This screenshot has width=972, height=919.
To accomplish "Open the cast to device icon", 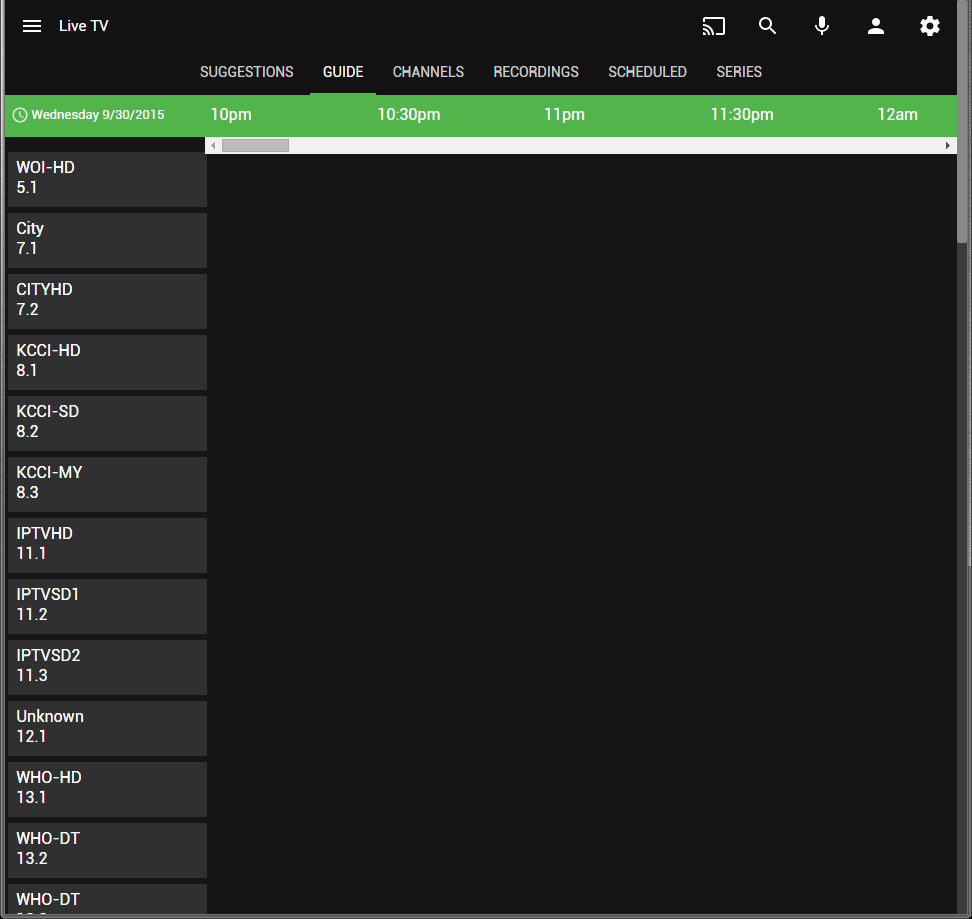I will coord(714,26).
